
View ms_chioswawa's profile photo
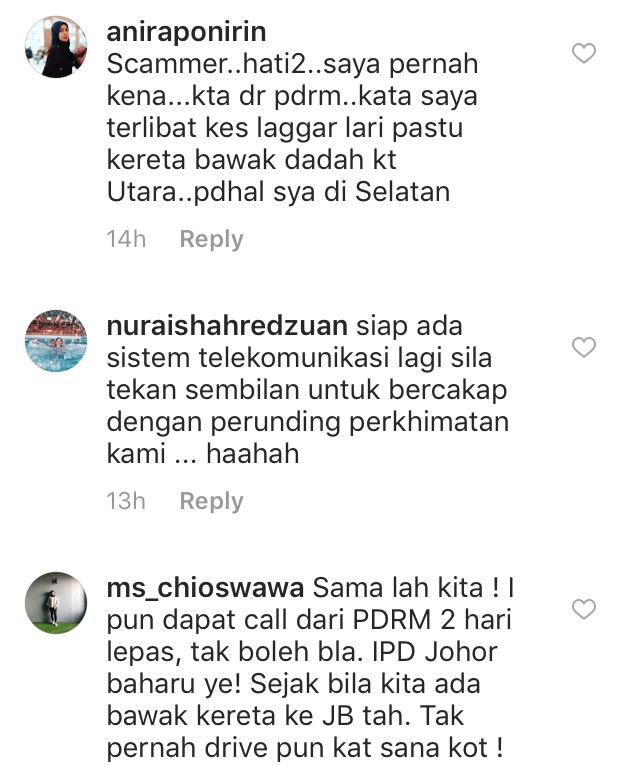[56, 603]
